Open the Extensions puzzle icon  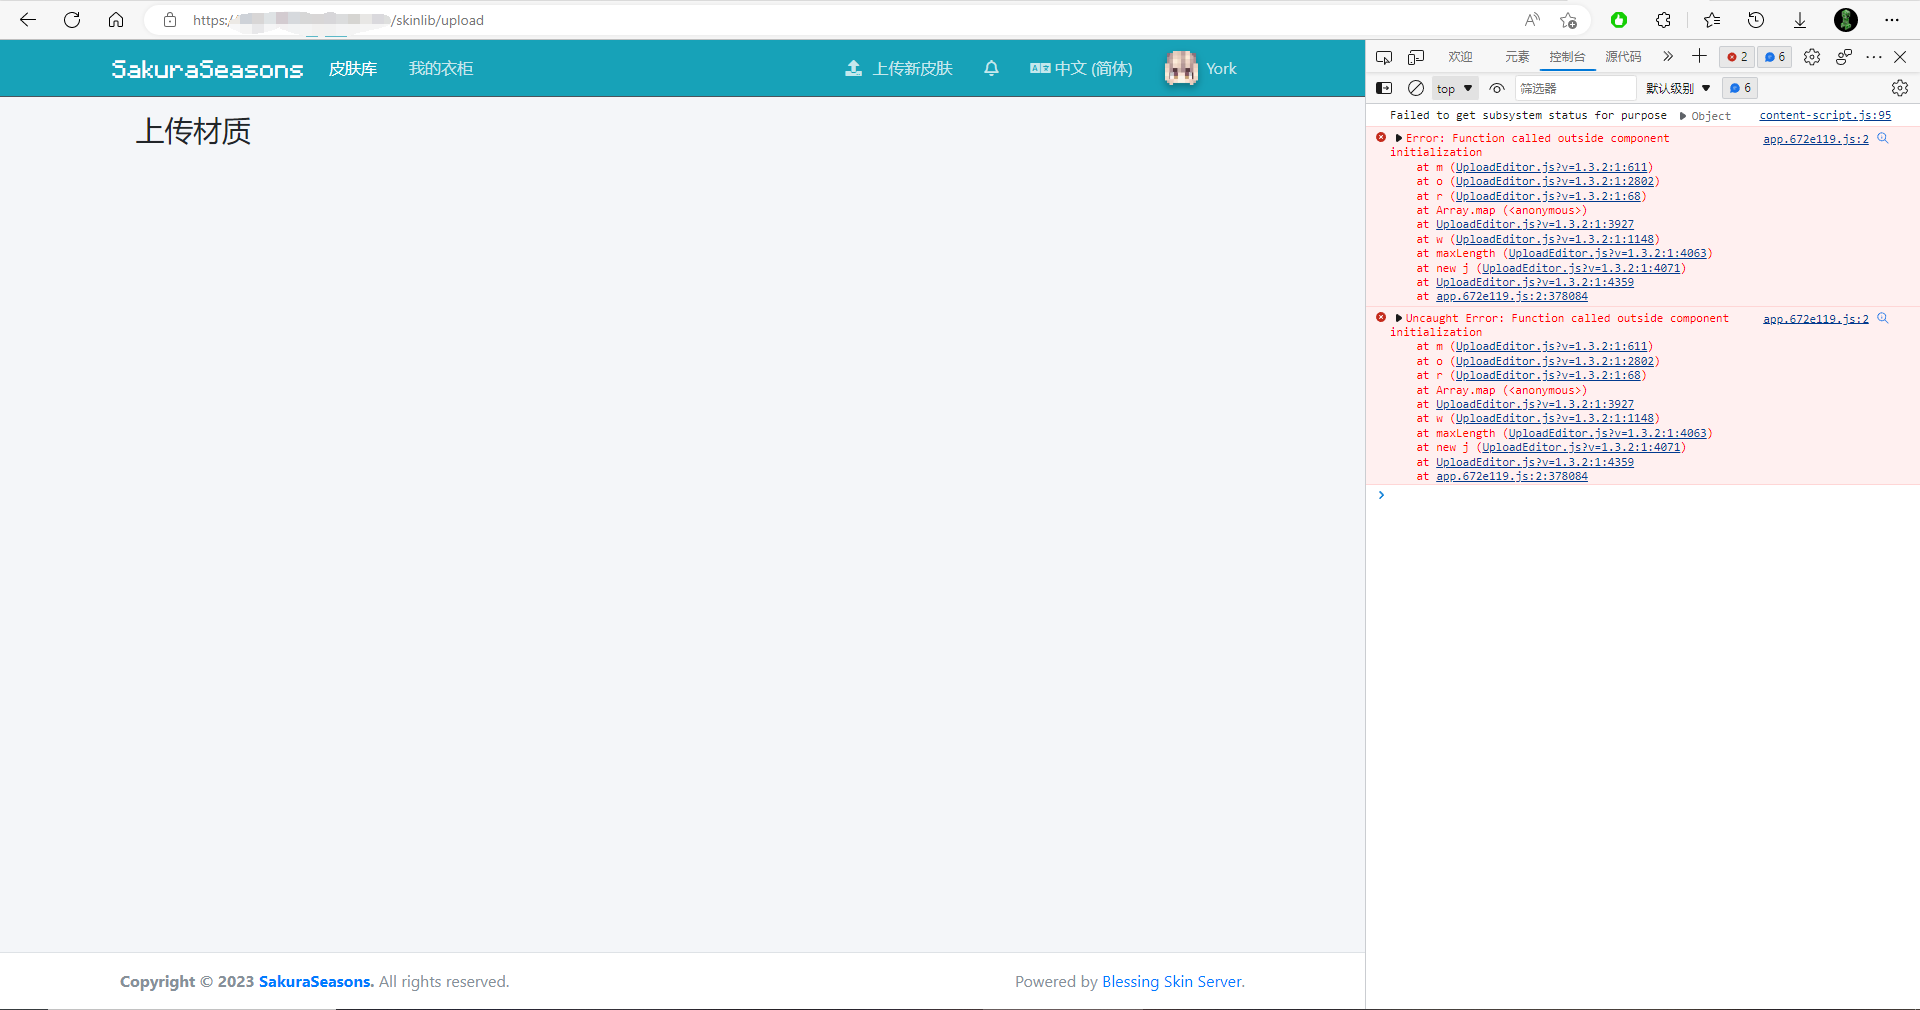click(x=1664, y=20)
